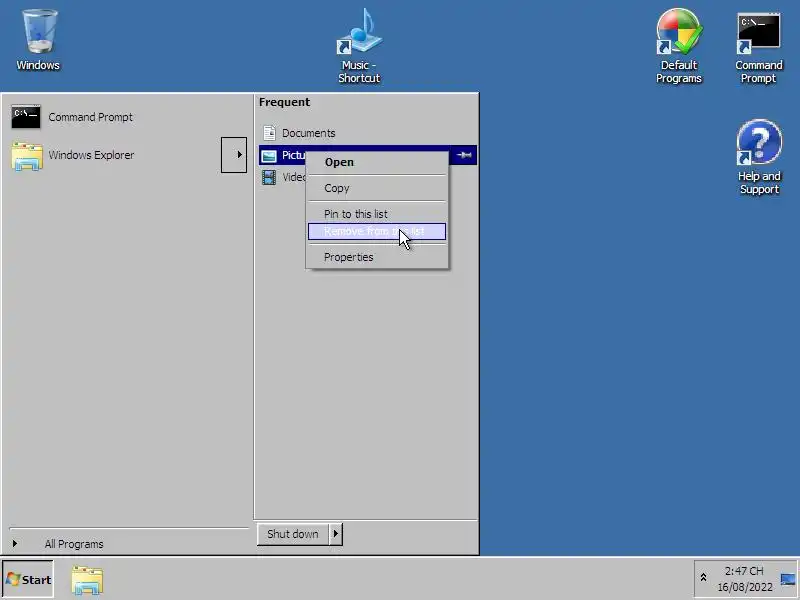Click the pin icon on Pictures row

pyautogui.click(x=464, y=155)
